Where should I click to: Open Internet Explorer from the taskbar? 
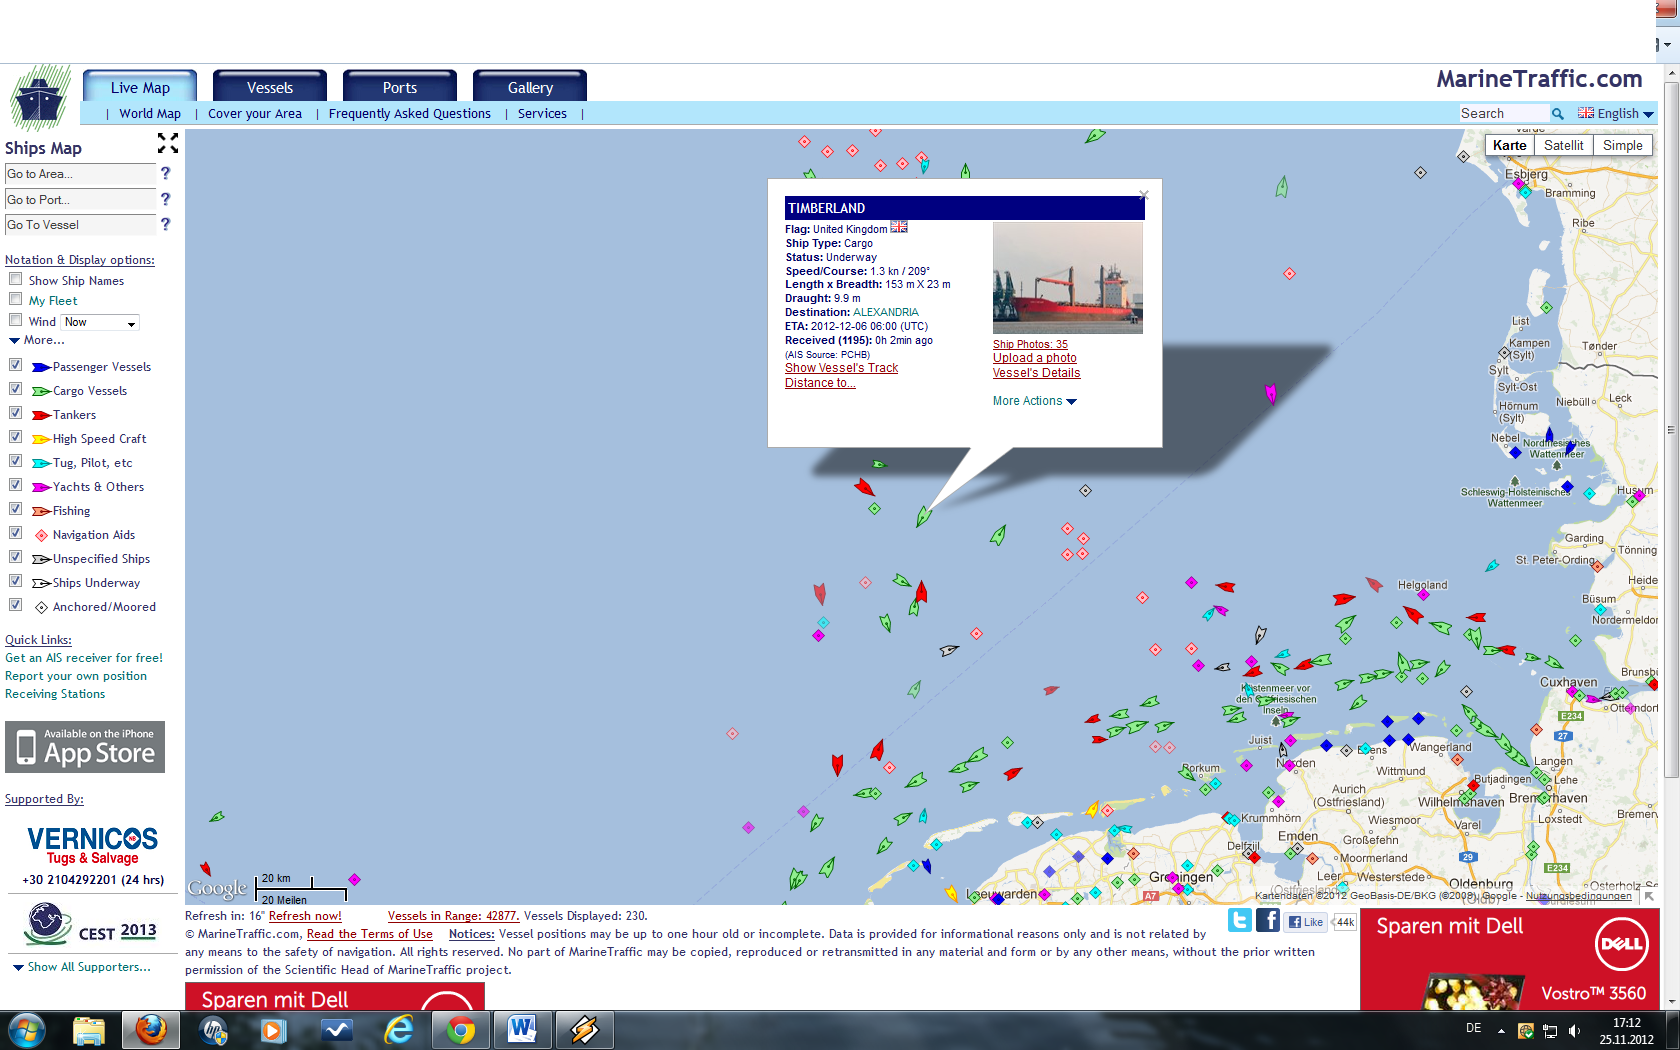coord(399,1030)
